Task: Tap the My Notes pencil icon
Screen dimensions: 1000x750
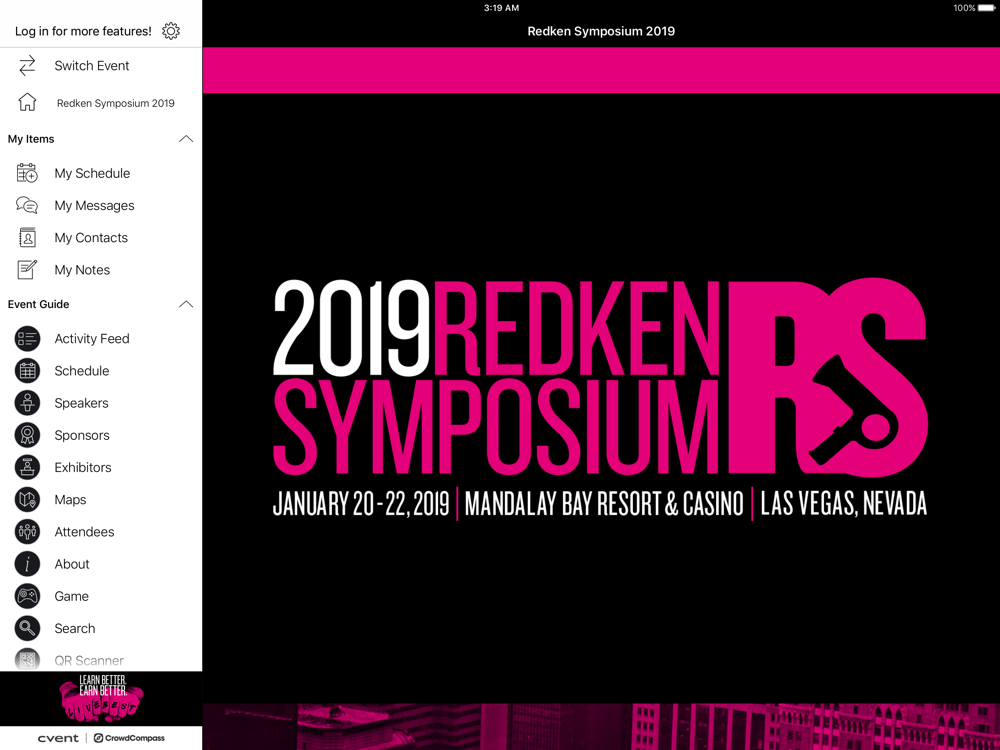Action: click(27, 270)
